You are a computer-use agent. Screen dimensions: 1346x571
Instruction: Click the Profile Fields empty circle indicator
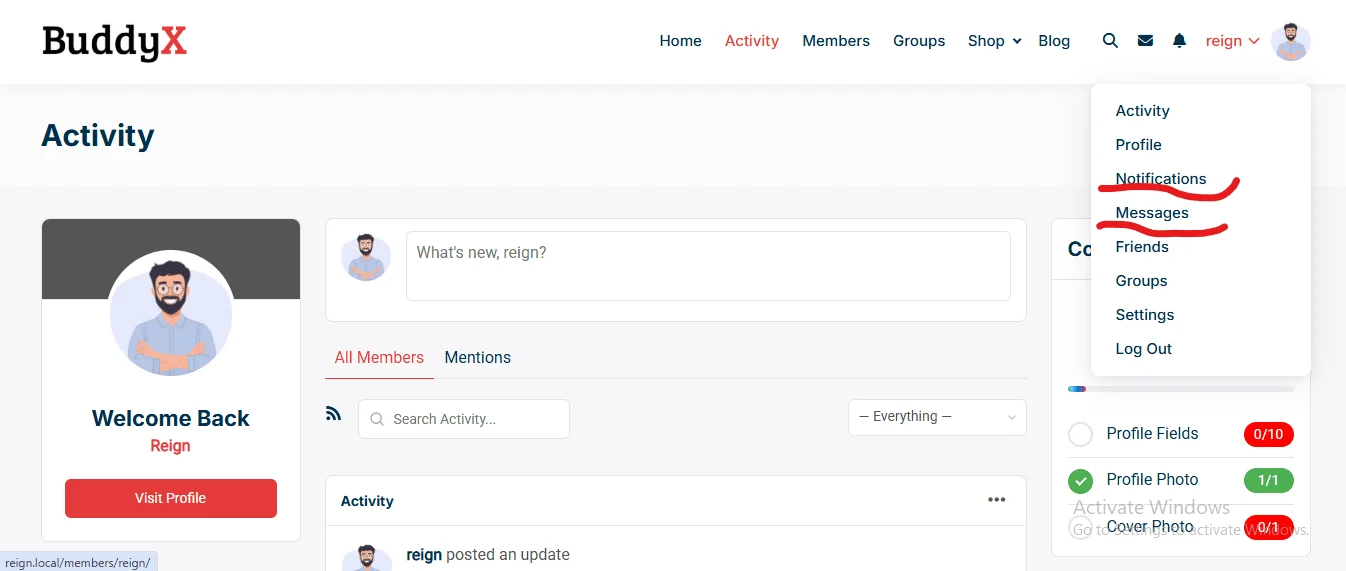tap(1080, 435)
